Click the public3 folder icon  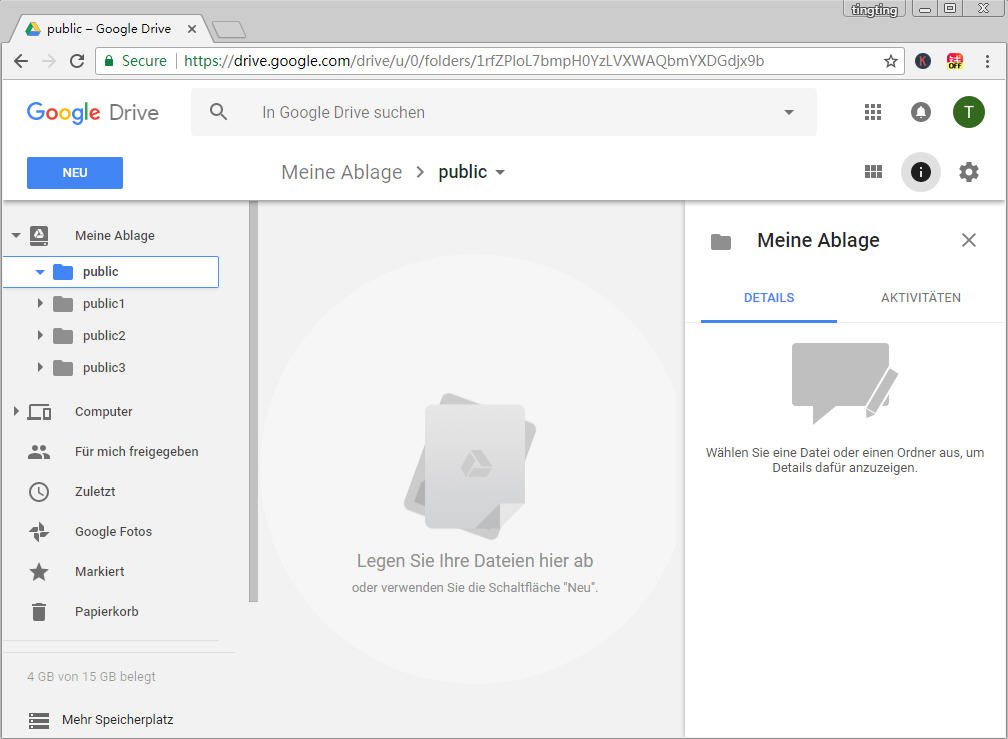(62, 368)
